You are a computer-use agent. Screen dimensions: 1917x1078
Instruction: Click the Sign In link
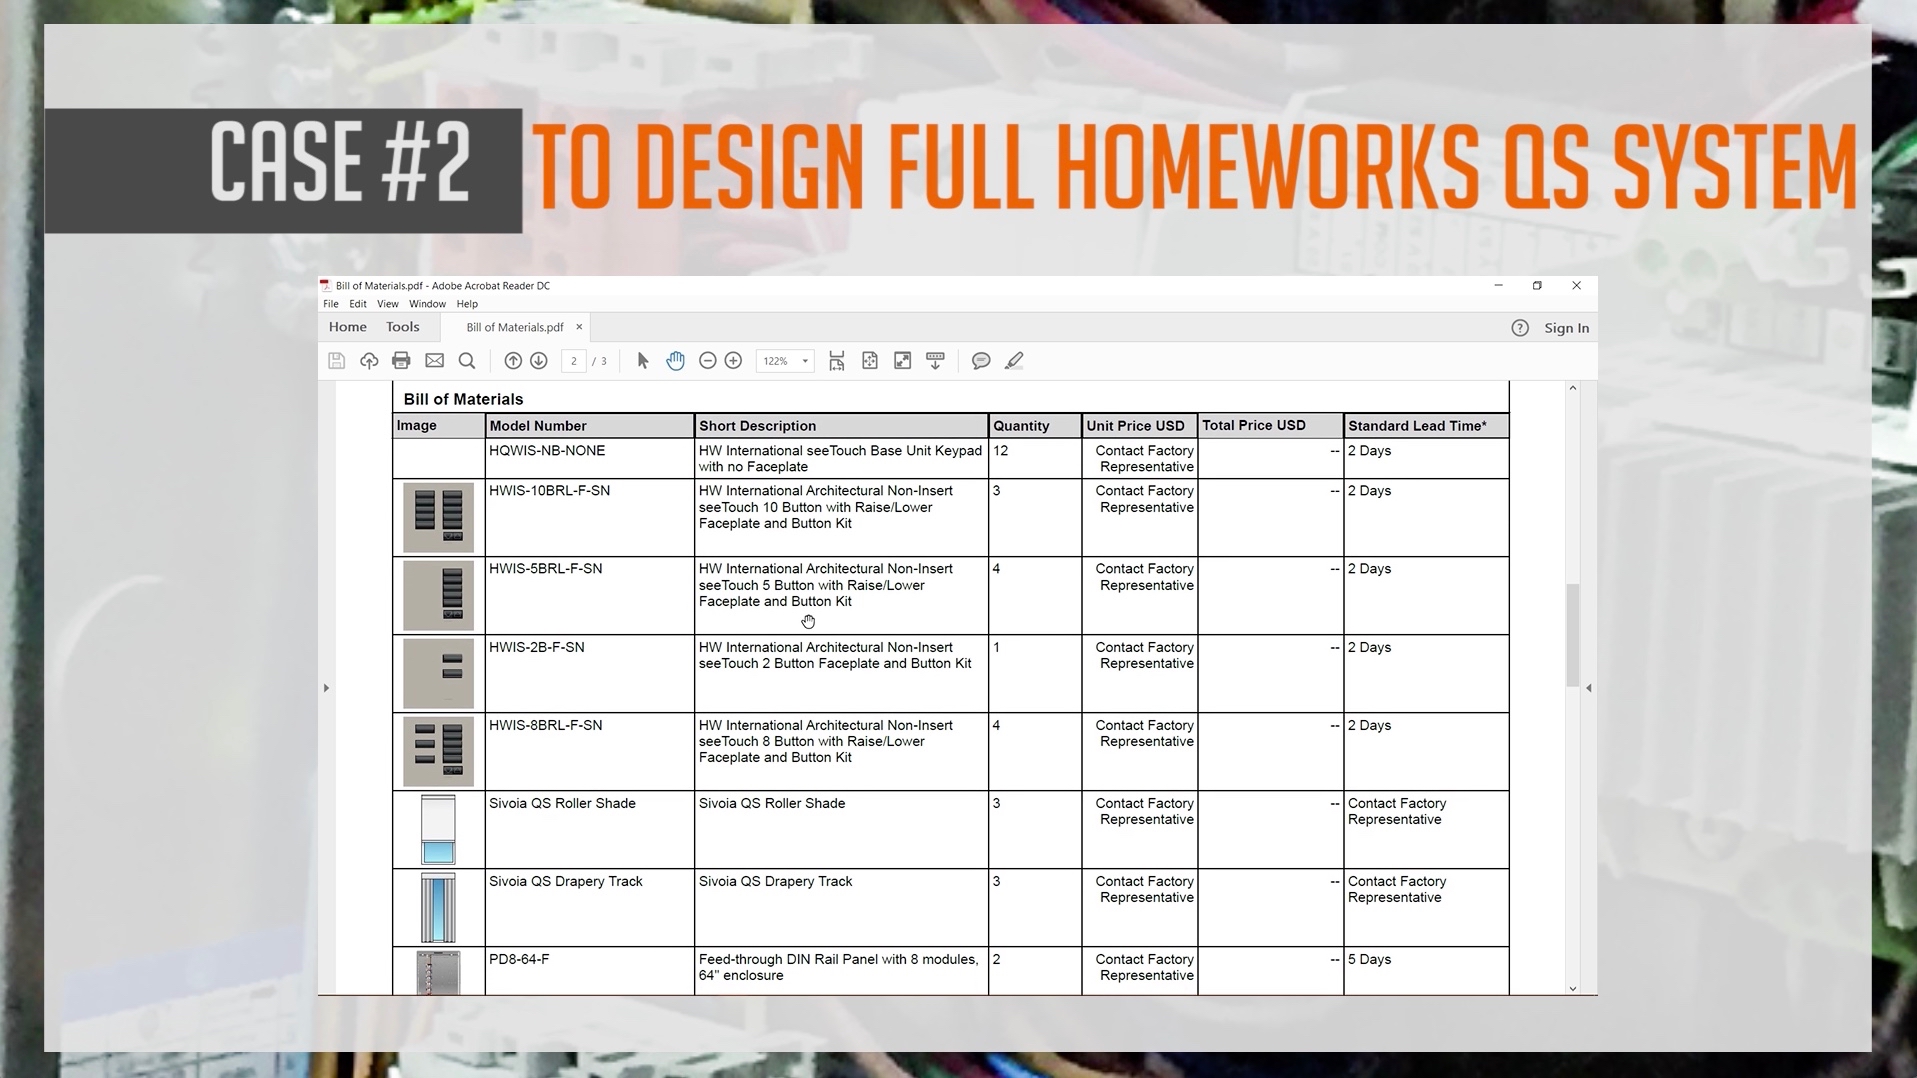pyautogui.click(x=1566, y=328)
